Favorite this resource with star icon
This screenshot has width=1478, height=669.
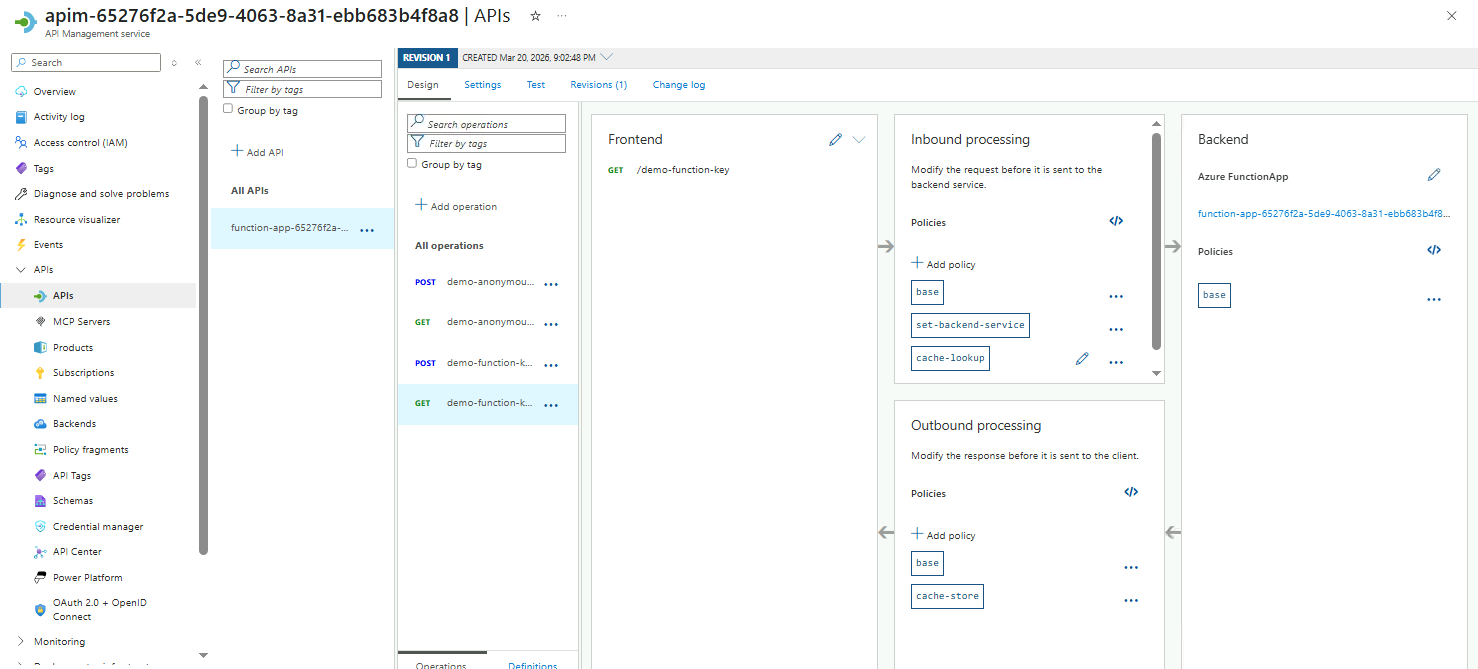pyautogui.click(x=536, y=16)
